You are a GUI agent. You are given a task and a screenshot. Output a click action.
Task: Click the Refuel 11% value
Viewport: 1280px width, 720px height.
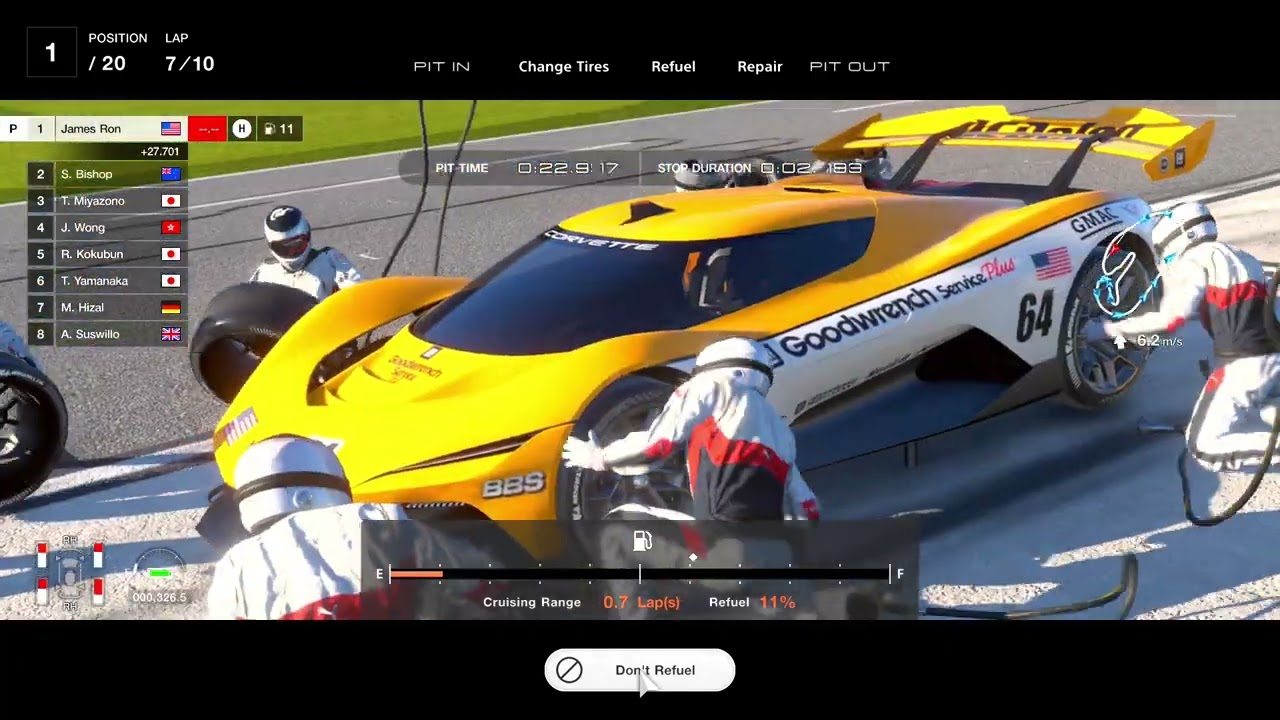coord(777,602)
